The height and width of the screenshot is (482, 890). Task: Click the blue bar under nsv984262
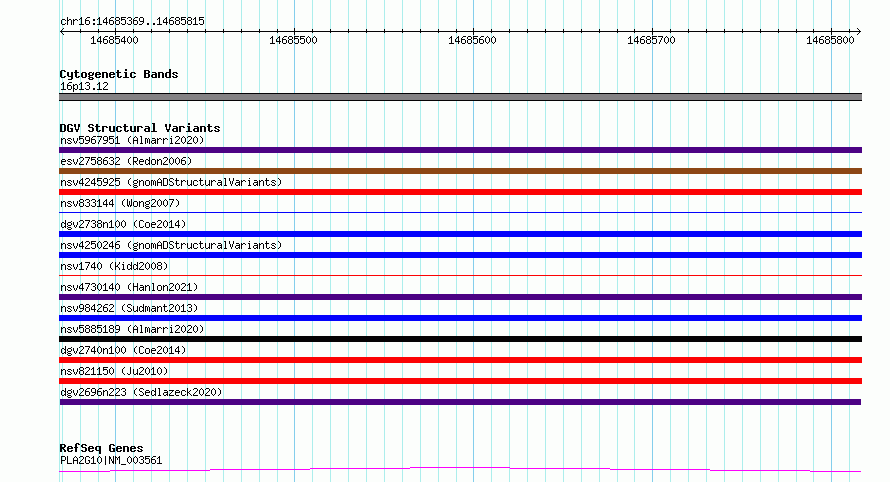[x=460, y=318]
